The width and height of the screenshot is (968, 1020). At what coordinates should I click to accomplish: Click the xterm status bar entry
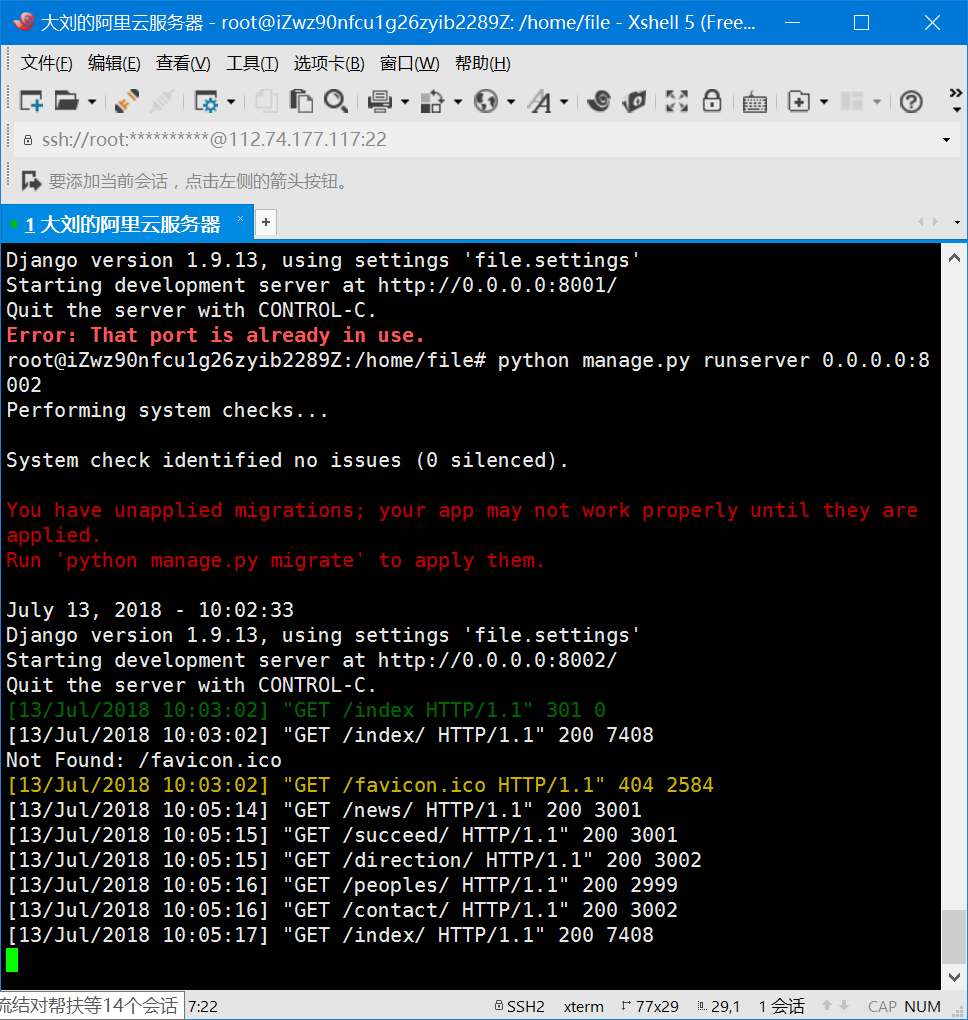(x=584, y=1006)
